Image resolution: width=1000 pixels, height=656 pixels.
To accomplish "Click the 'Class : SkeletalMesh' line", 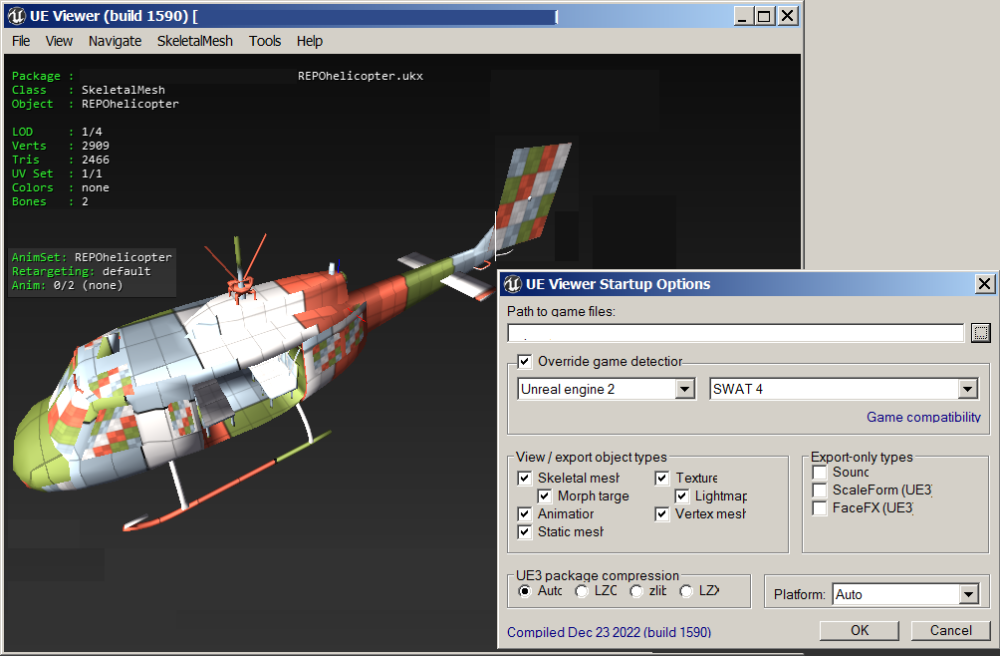I will coord(88,90).
